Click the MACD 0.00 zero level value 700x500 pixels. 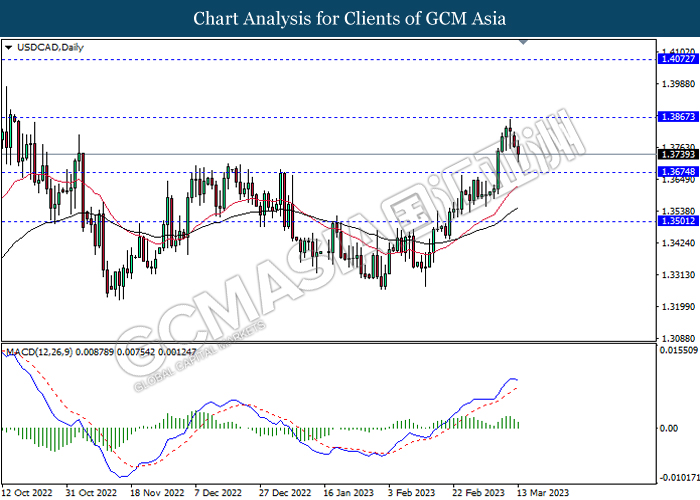(x=668, y=429)
